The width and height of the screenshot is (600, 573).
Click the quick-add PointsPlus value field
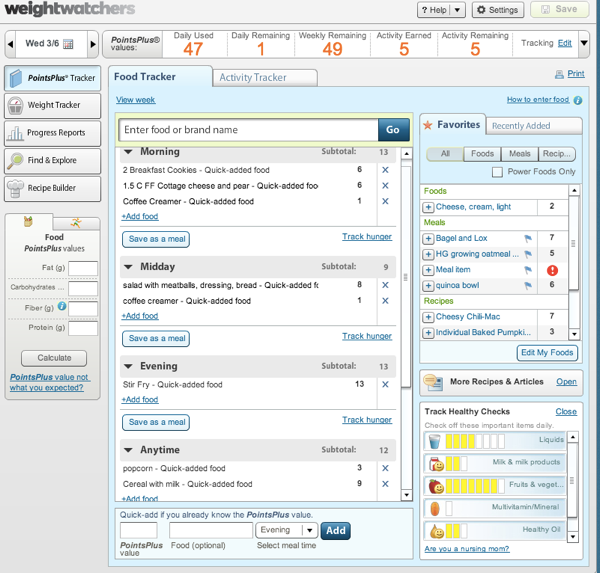coord(139,531)
